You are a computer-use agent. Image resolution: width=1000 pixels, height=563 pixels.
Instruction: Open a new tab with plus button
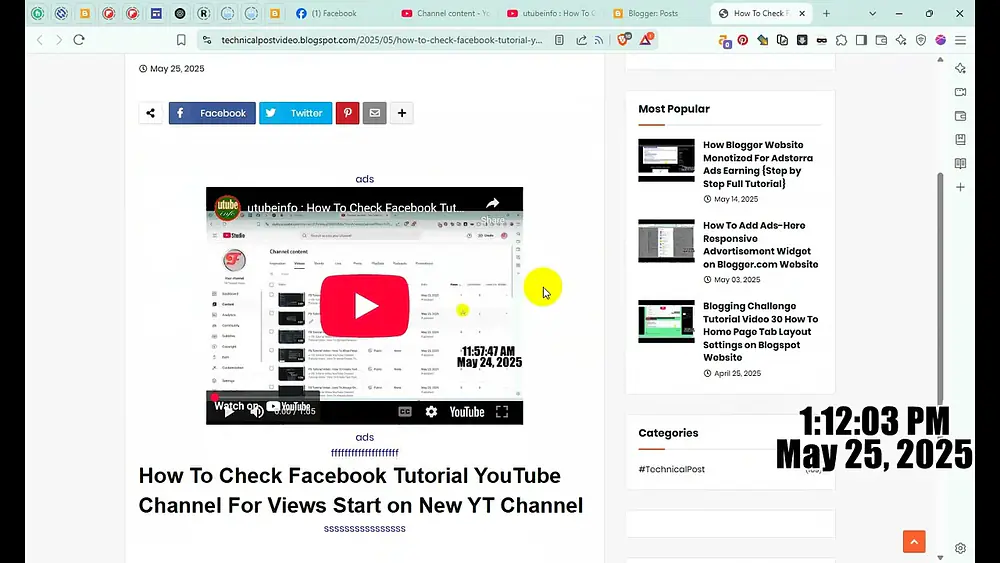[827, 13]
